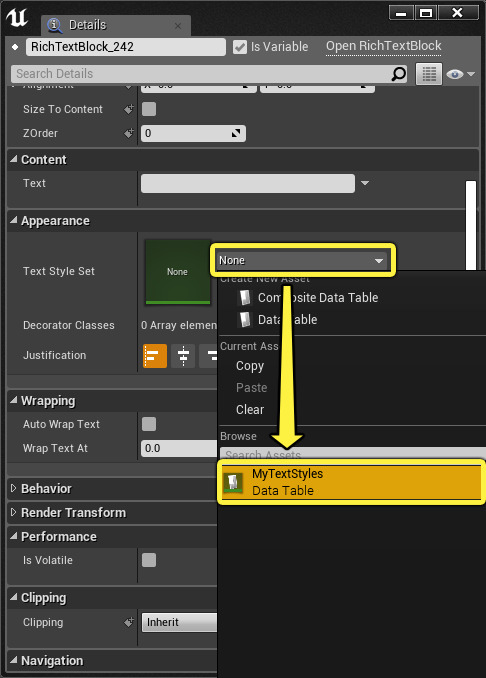The width and height of the screenshot is (486, 678).
Task: Select Paste in the asset menu
Action: pyautogui.click(x=251, y=387)
